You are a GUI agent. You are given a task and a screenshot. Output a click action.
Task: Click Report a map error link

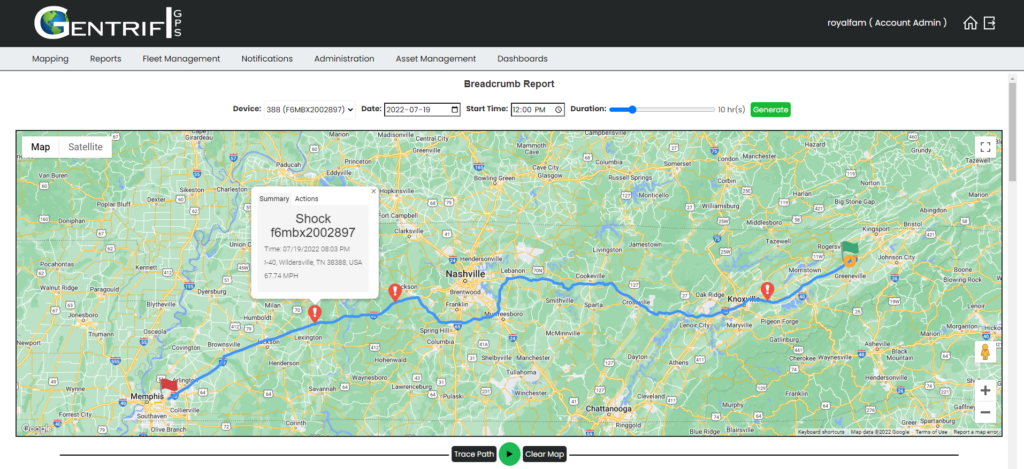pyautogui.click(x=976, y=432)
